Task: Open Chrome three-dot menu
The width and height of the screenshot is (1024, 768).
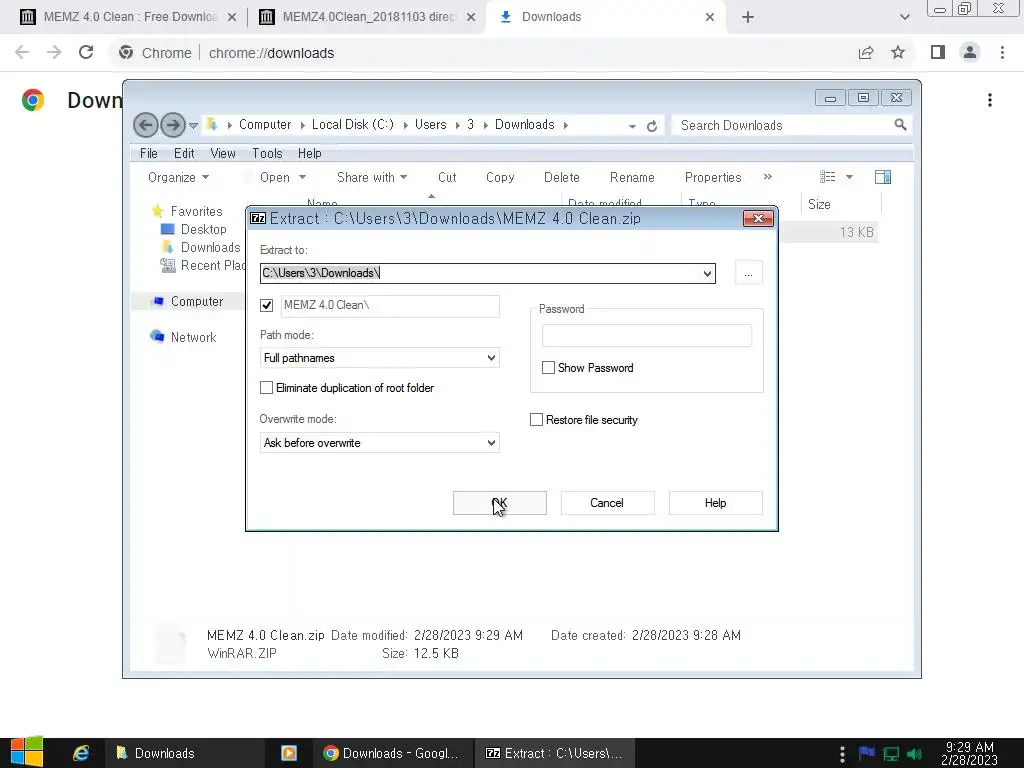Action: pos(1002,52)
